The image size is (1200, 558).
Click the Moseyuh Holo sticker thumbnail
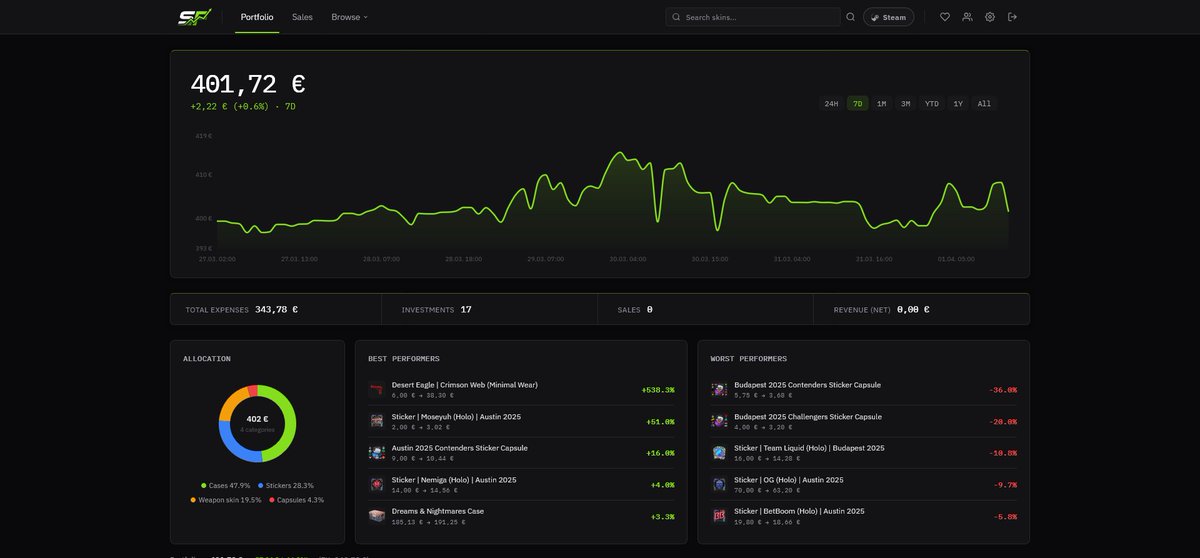coord(377,421)
